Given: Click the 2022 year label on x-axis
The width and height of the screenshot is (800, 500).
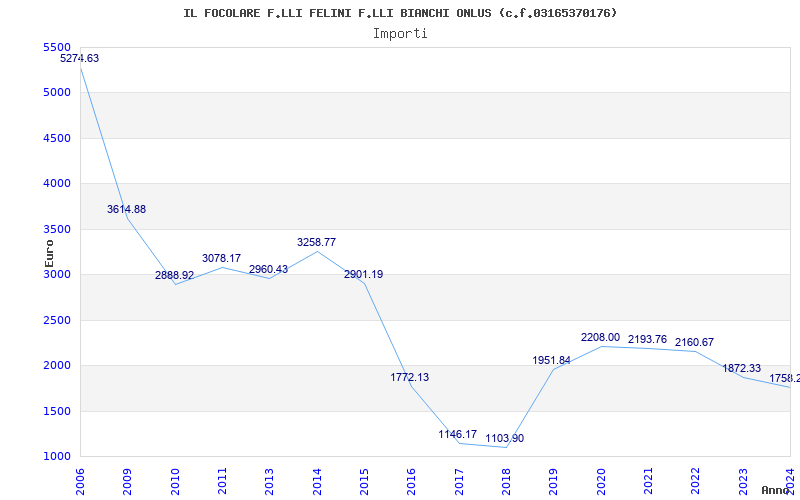Looking at the screenshot, I should pos(695,482).
